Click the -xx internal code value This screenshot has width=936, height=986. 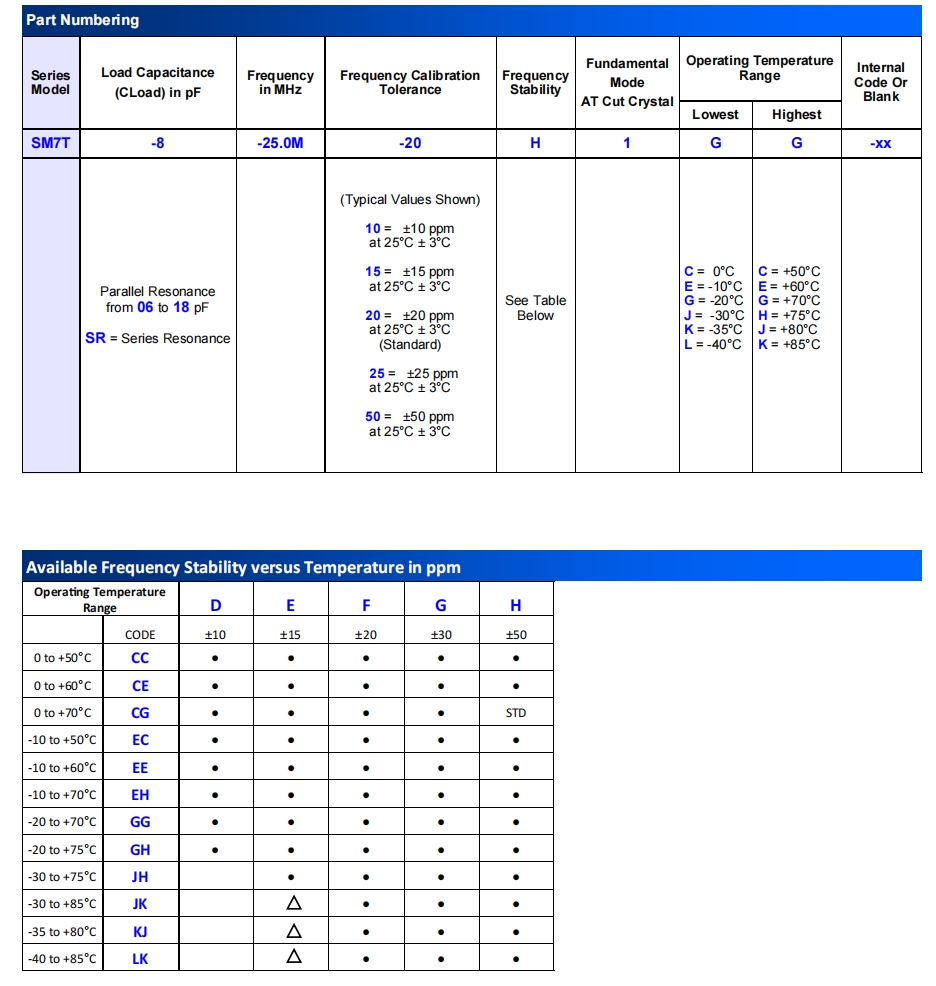click(880, 143)
